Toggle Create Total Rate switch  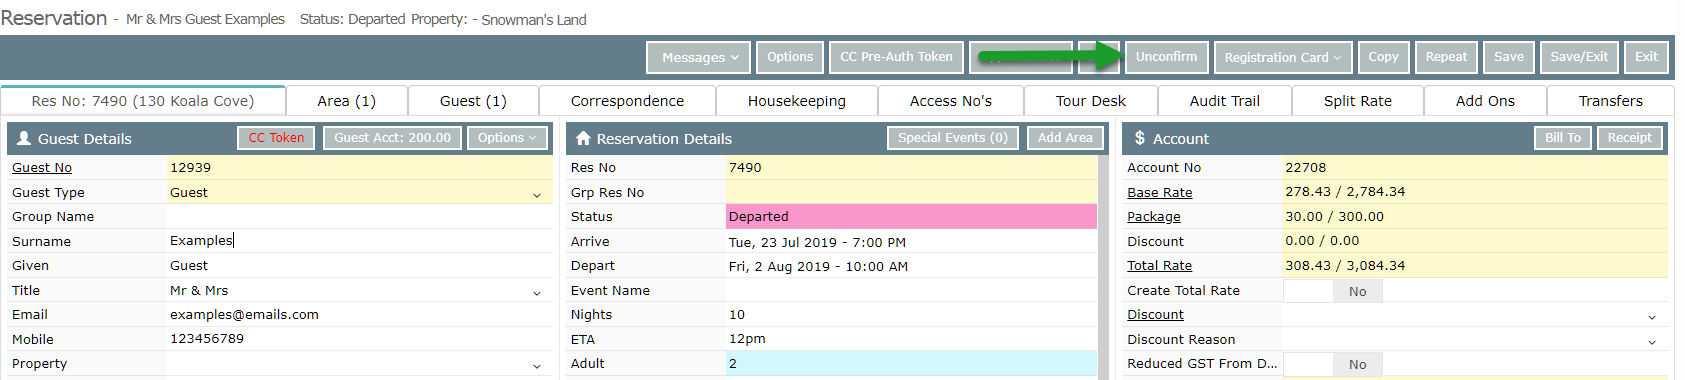point(1333,291)
